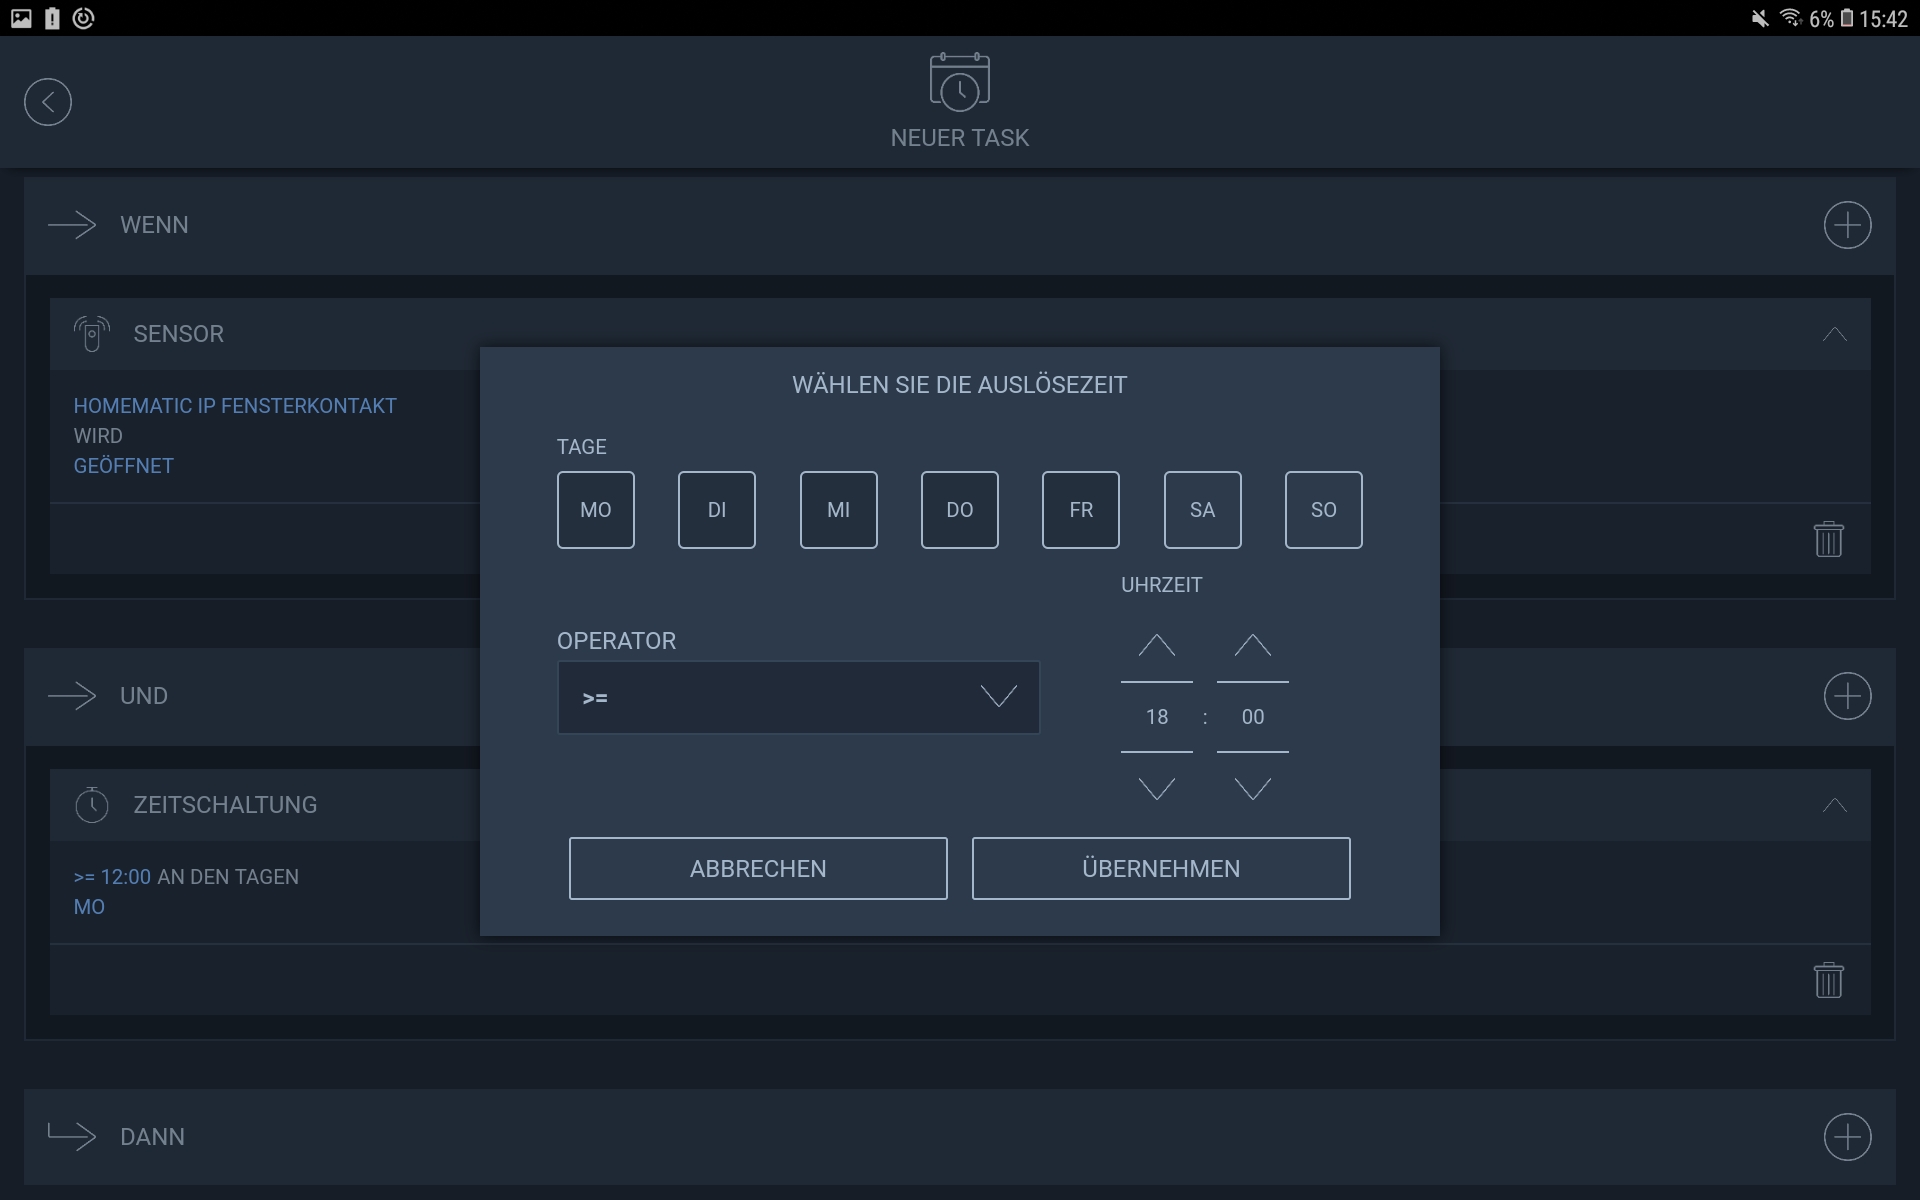
Task: Collapse the SENSOR section
Action: point(1834,334)
